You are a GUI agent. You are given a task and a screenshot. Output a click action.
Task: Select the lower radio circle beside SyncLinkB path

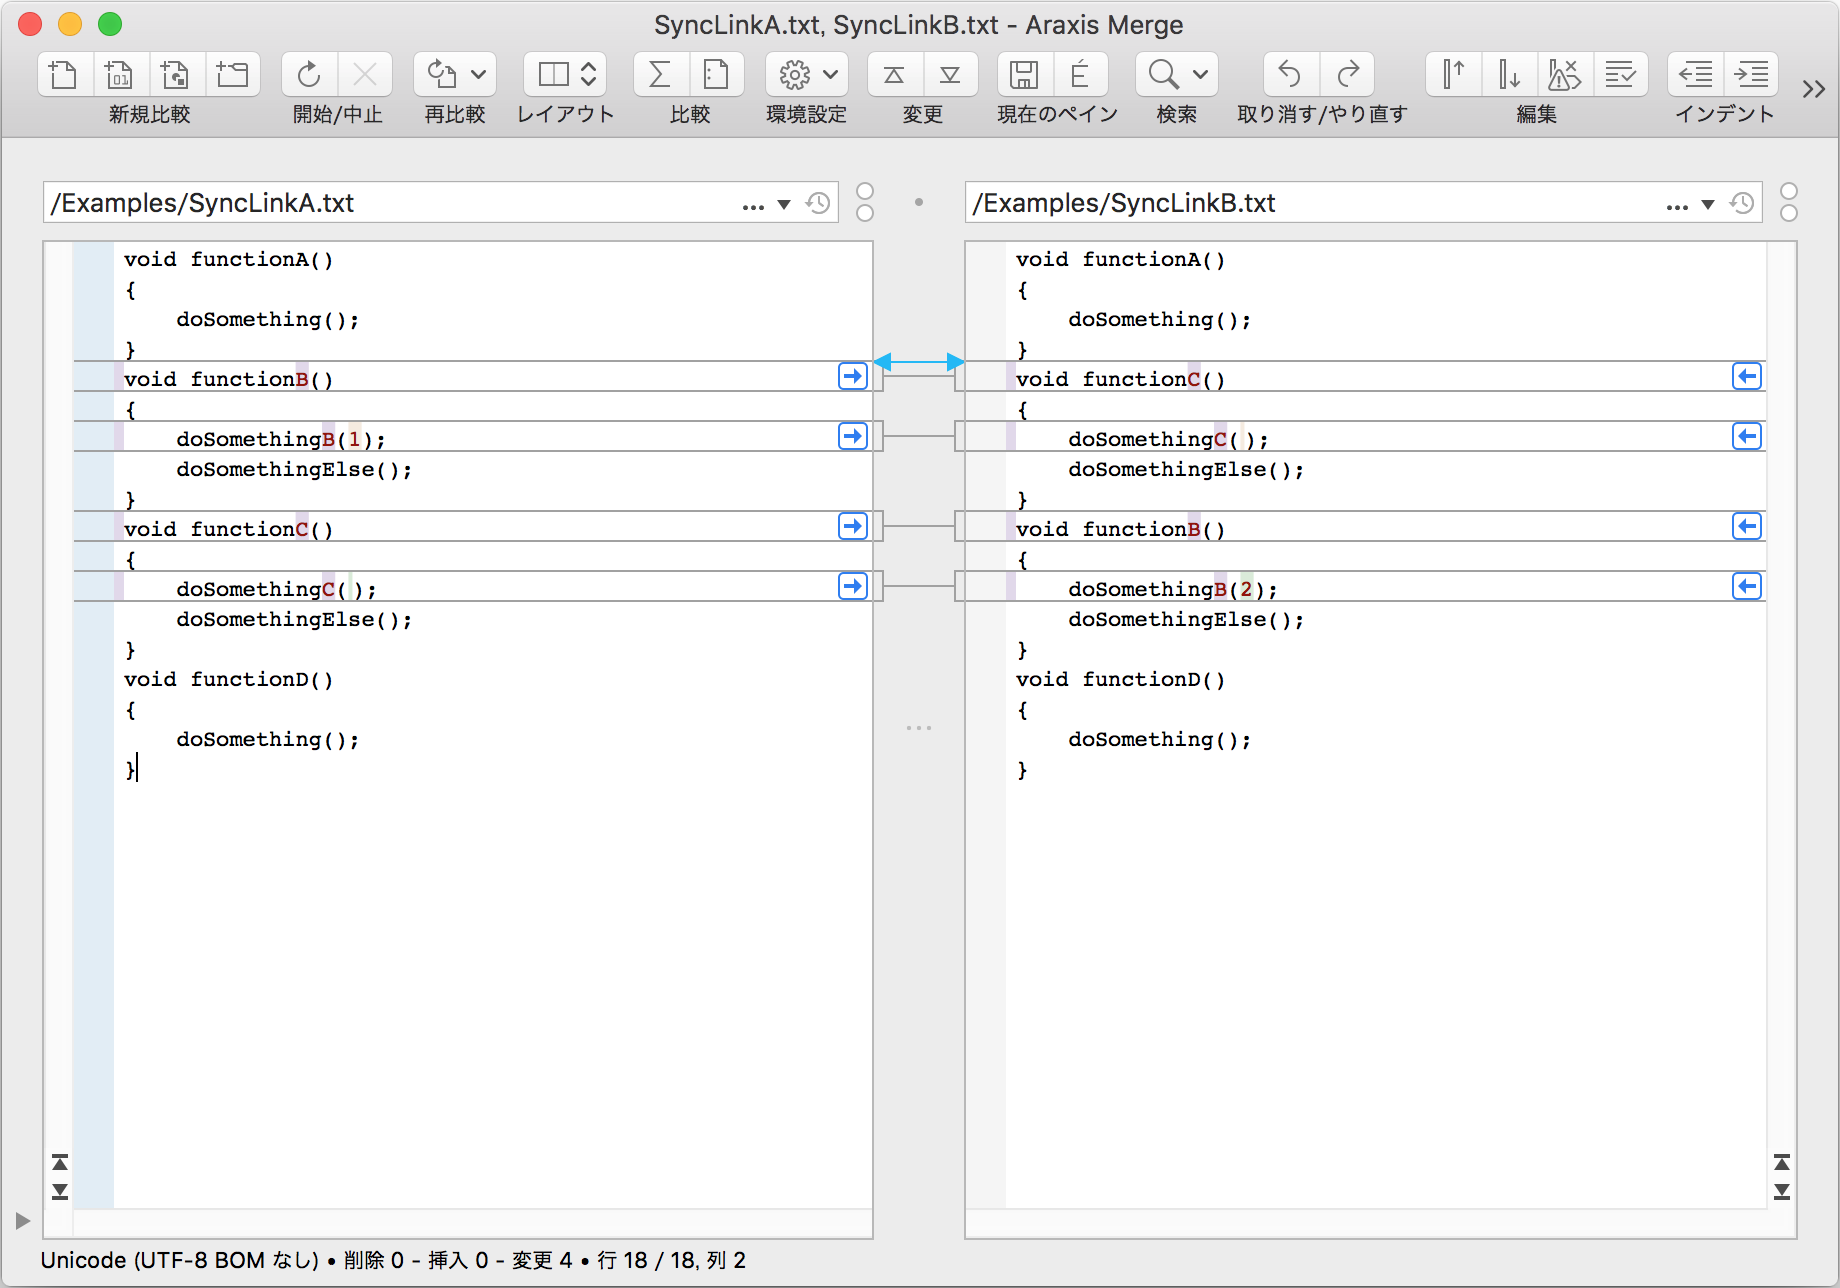(x=1789, y=213)
